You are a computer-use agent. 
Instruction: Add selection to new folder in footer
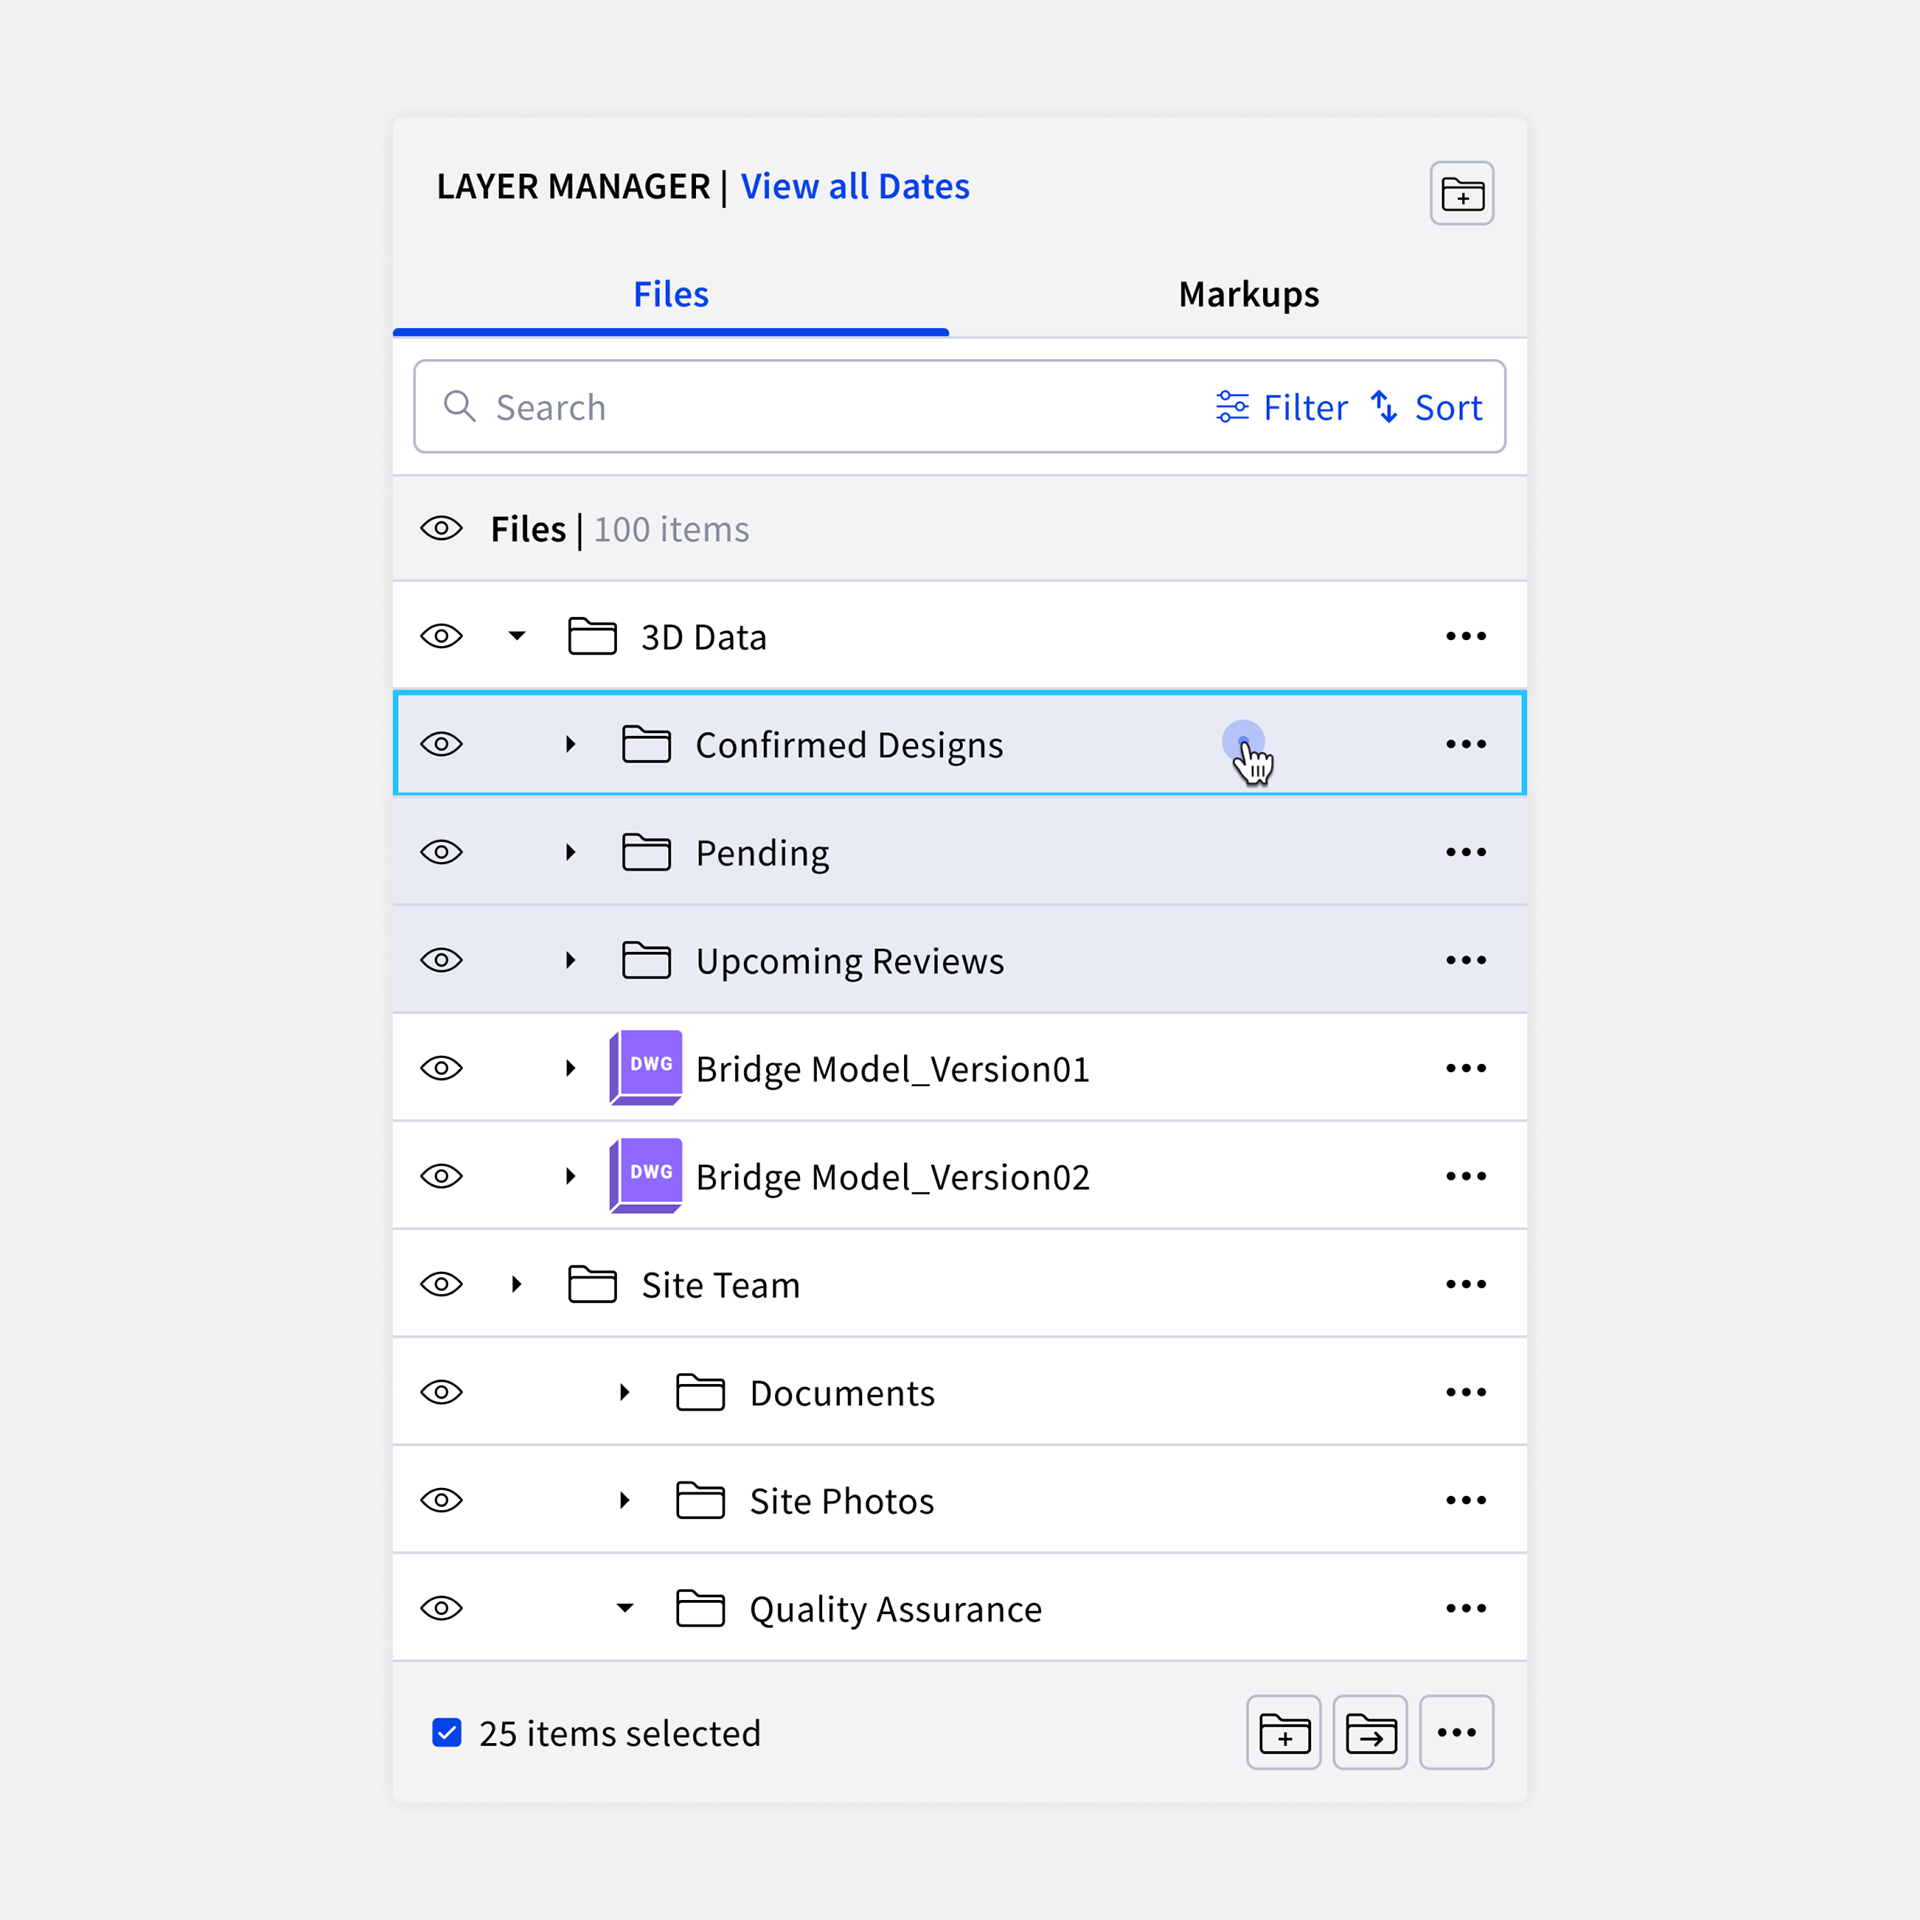(1284, 1732)
